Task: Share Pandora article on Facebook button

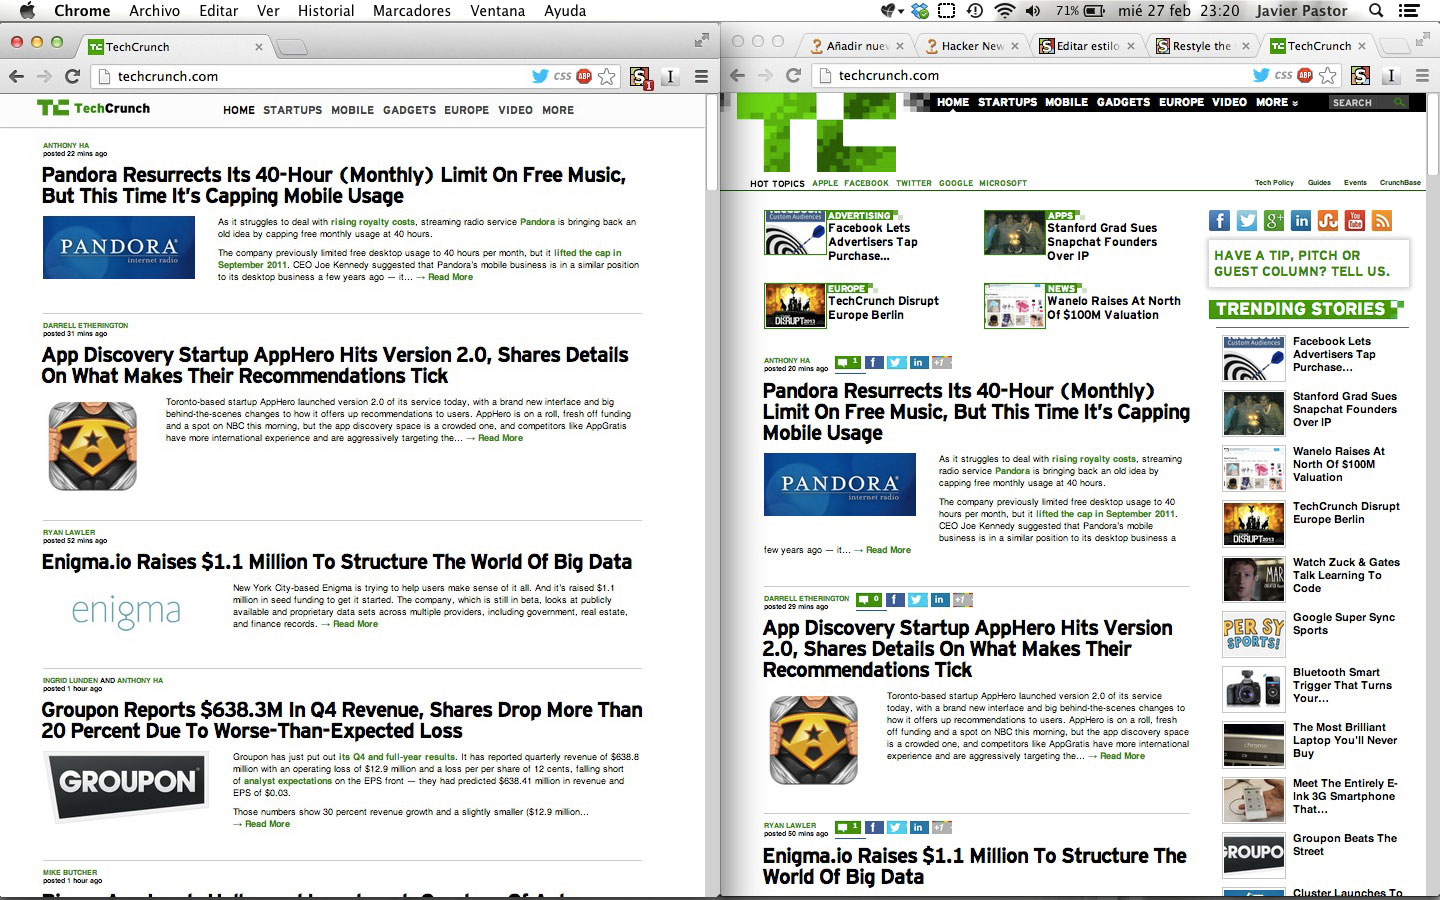Action: 874,362
